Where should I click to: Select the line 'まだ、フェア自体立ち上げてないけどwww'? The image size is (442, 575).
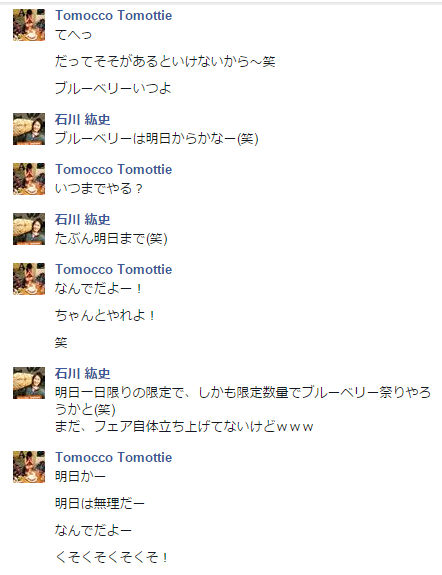184,426
